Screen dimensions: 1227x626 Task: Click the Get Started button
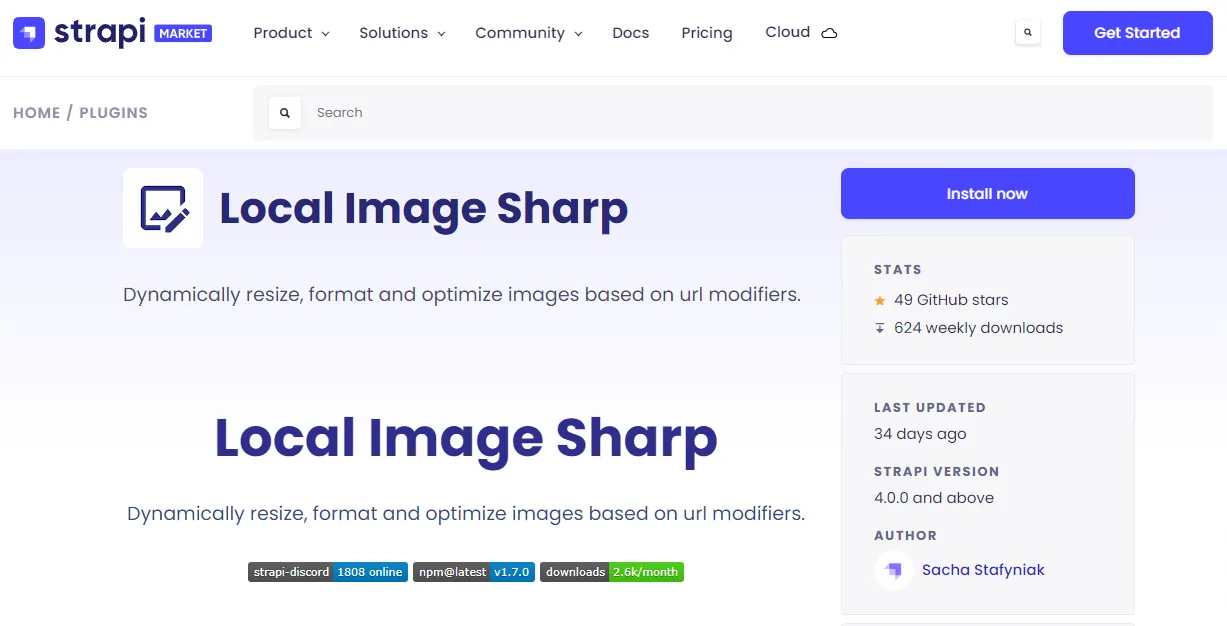click(x=1138, y=33)
